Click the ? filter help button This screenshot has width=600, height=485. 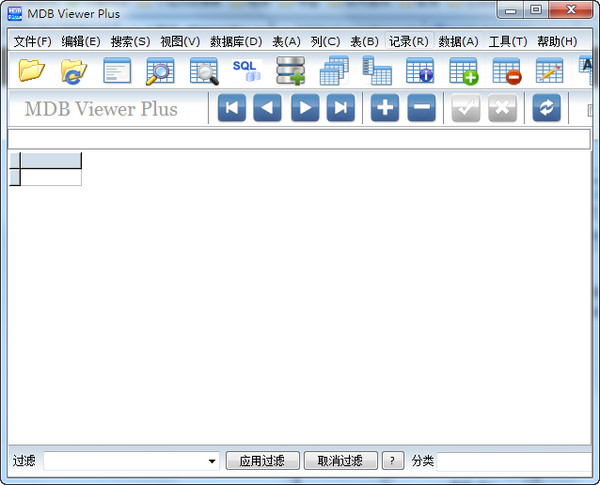tap(394, 461)
